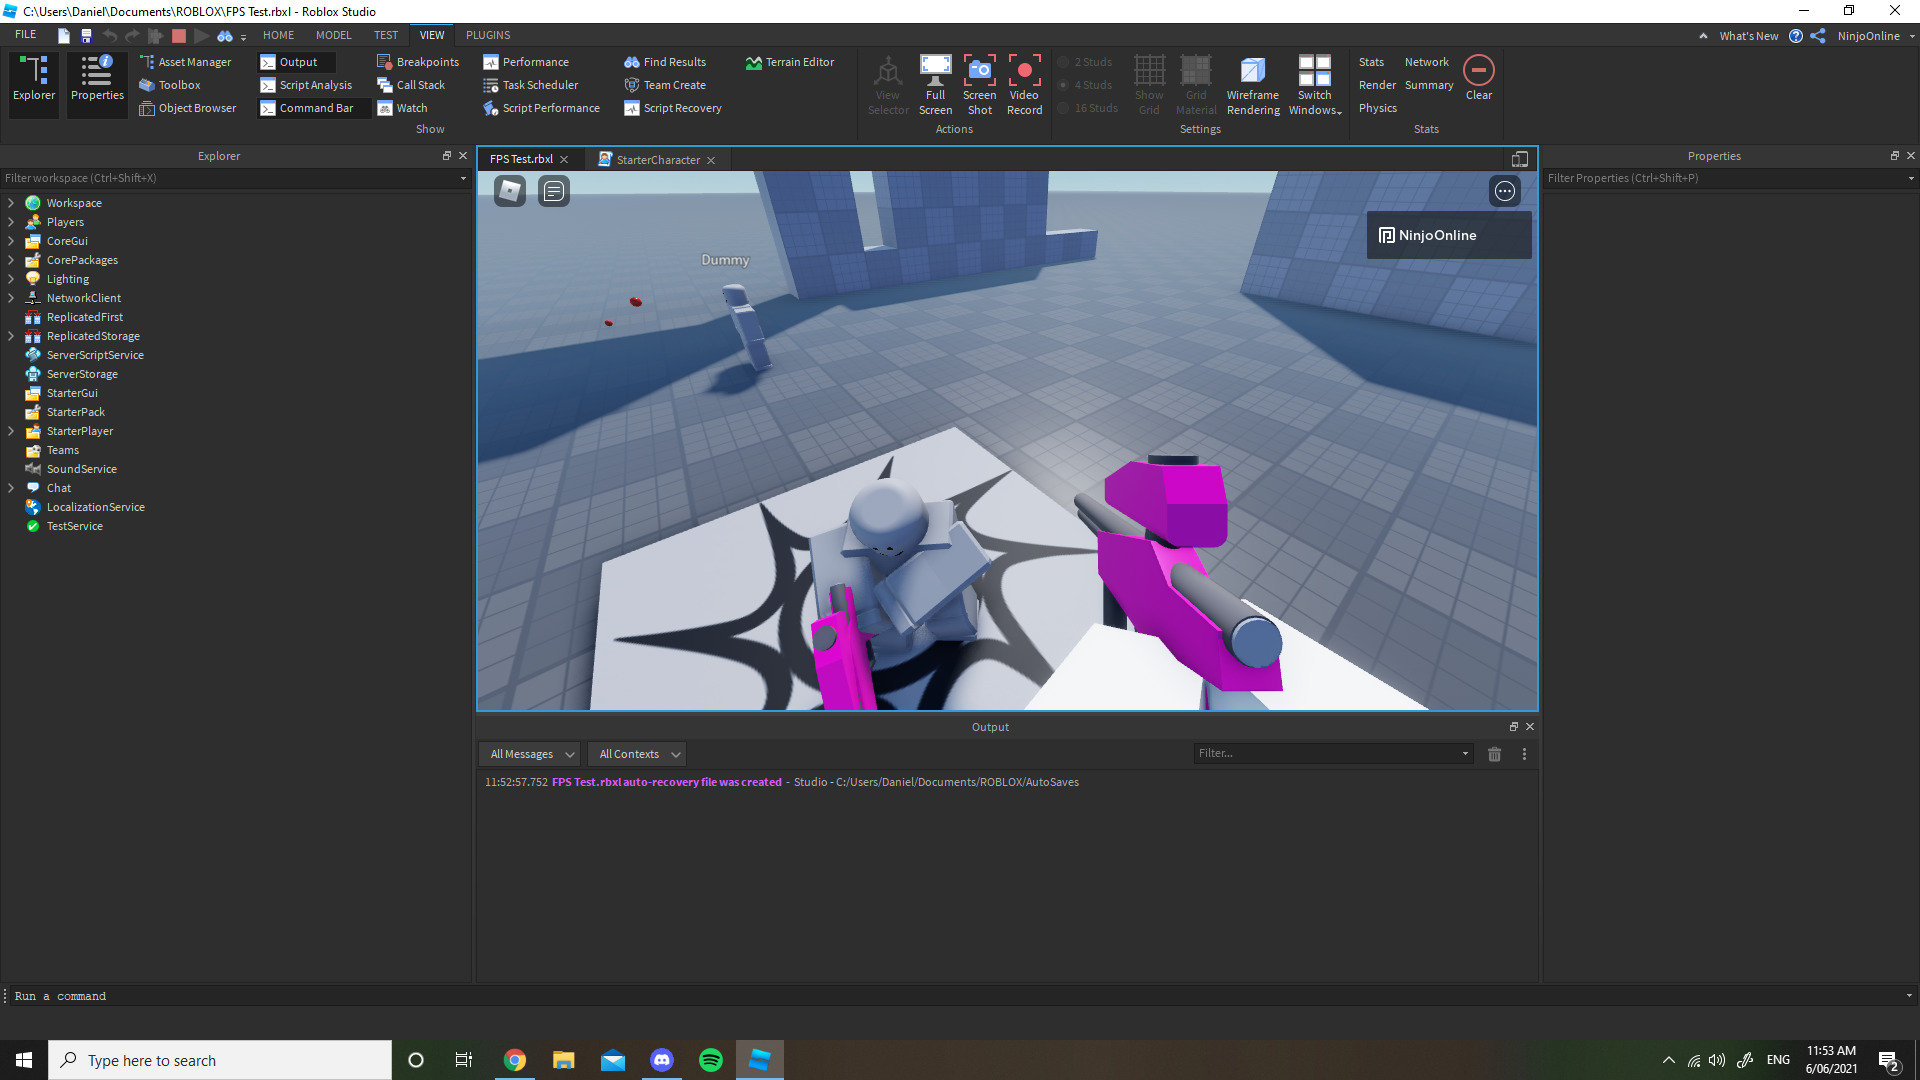Click the Output filter field
The height and width of the screenshot is (1080, 1920).
(1333, 753)
